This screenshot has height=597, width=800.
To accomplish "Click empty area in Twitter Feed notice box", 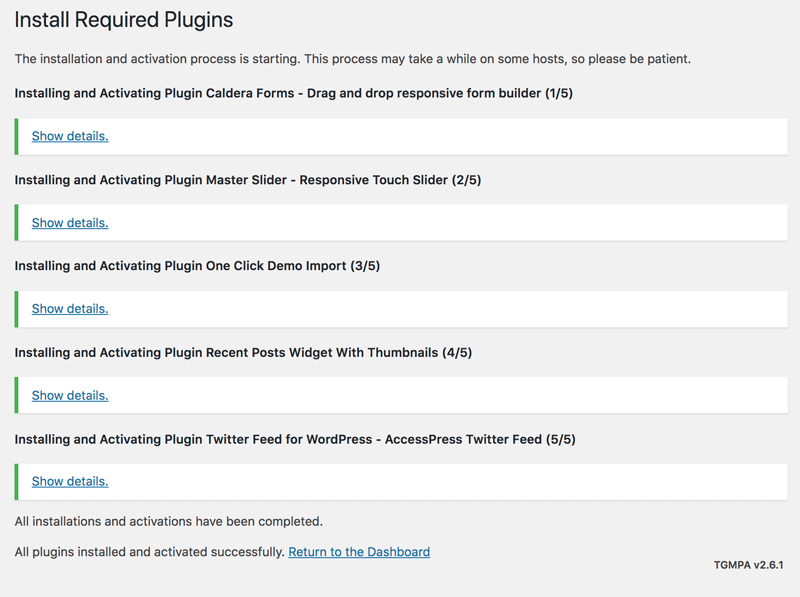I will click(x=450, y=481).
